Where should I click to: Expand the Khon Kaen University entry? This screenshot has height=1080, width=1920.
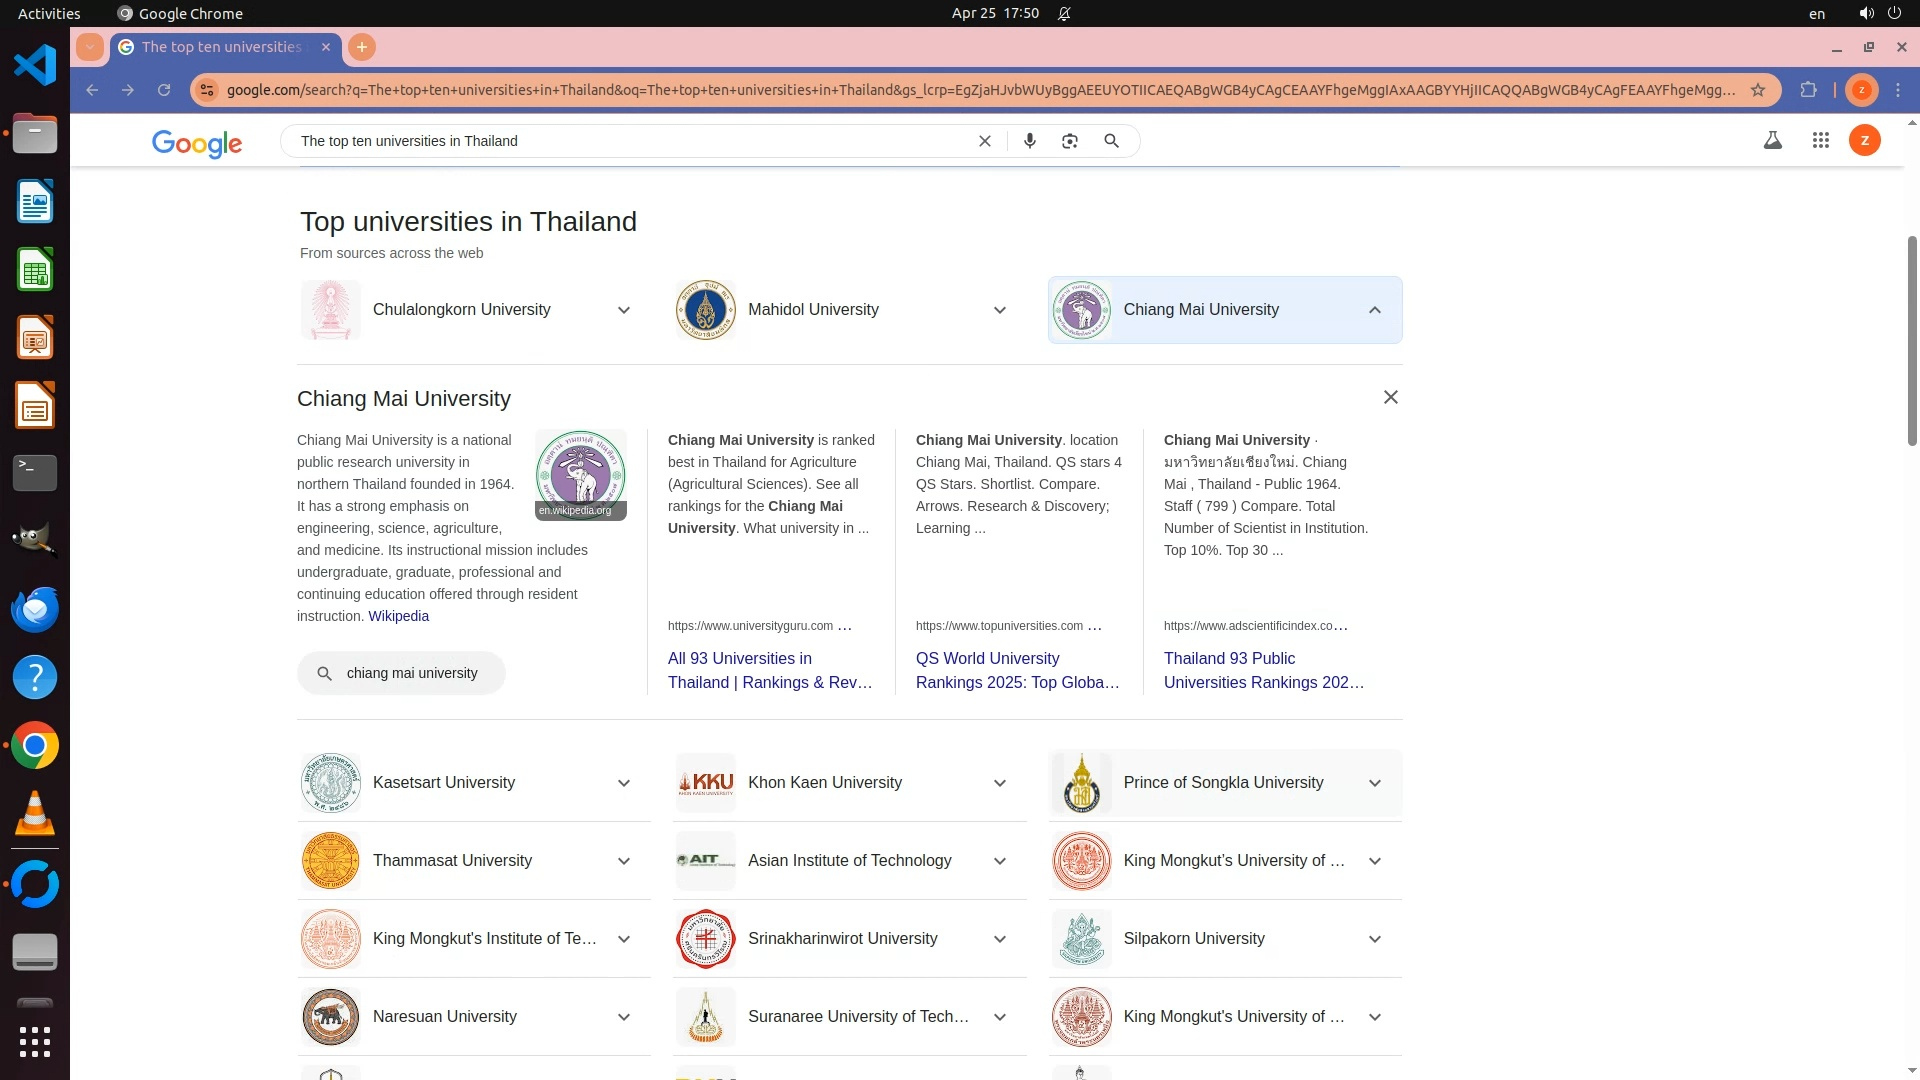pos(999,783)
